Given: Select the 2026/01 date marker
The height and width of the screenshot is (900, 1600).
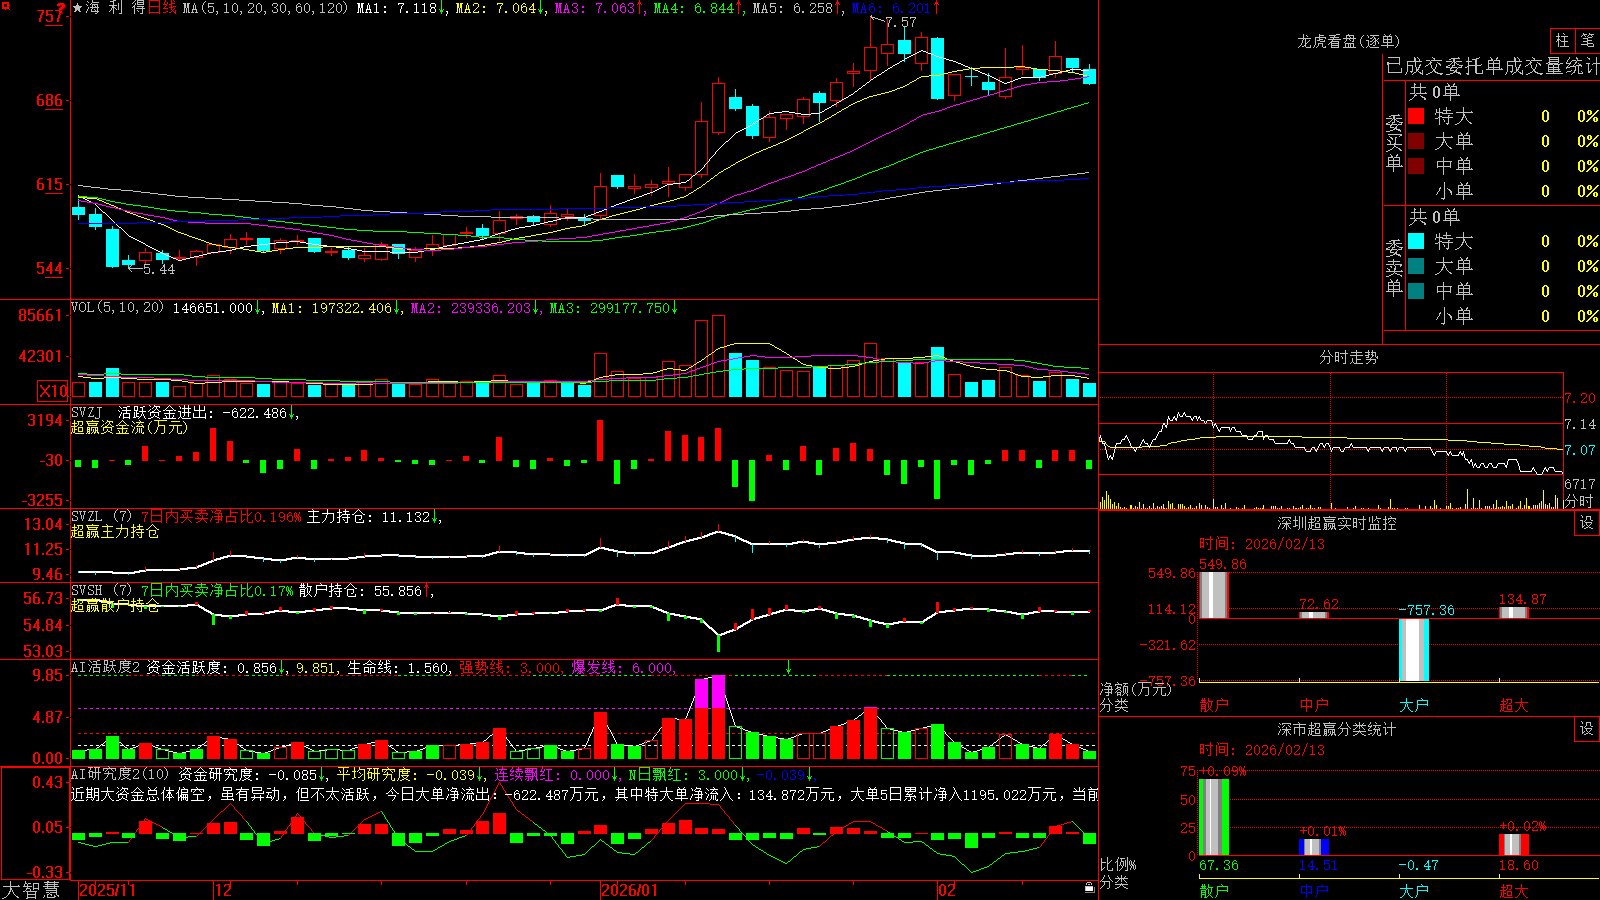Looking at the screenshot, I should point(630,890).
